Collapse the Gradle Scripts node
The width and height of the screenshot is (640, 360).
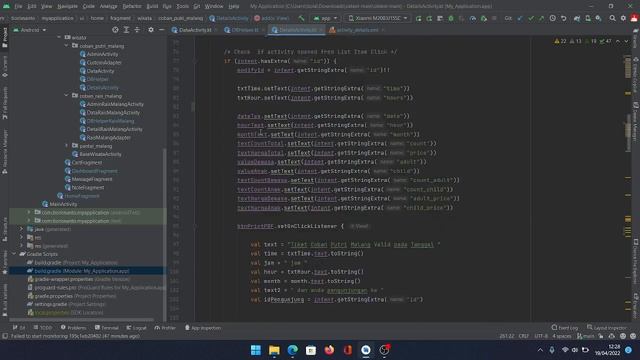(x=14, y=254)
